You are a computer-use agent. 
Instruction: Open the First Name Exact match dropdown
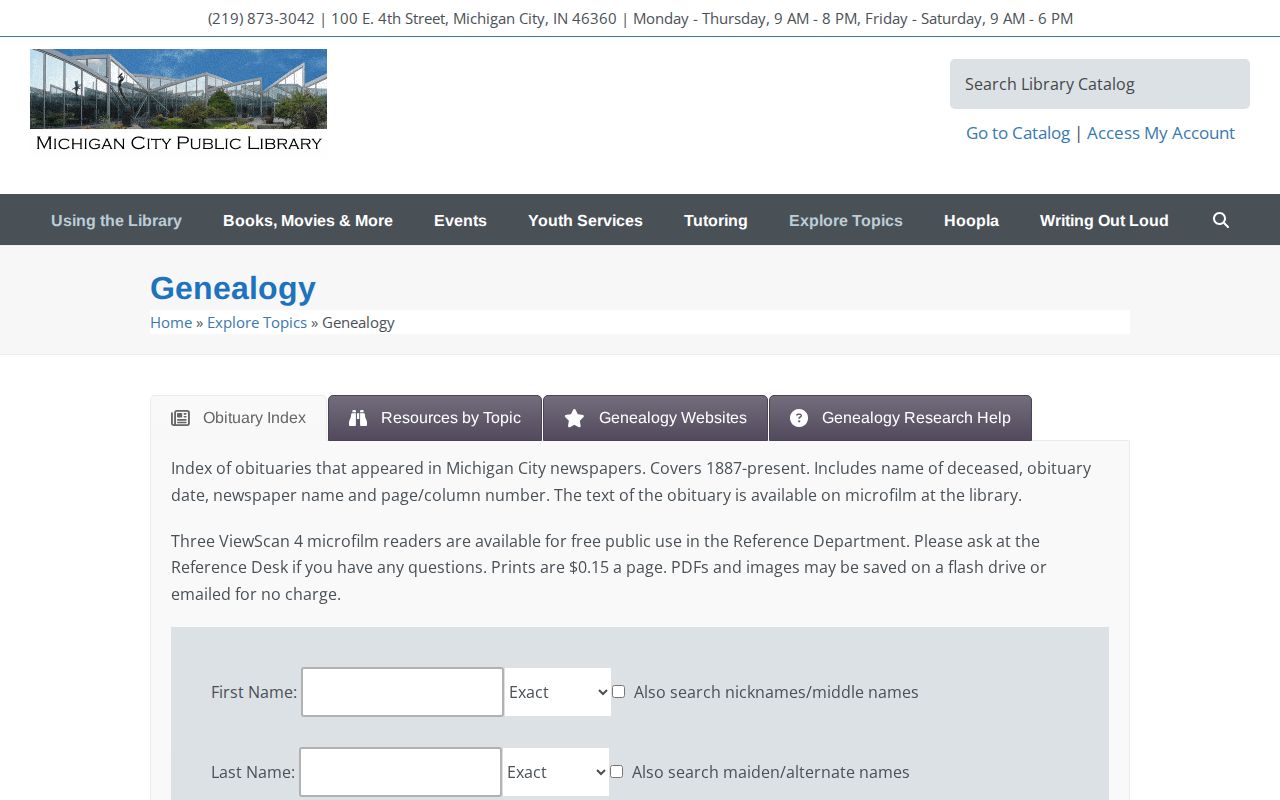click(x=557, y=692)
